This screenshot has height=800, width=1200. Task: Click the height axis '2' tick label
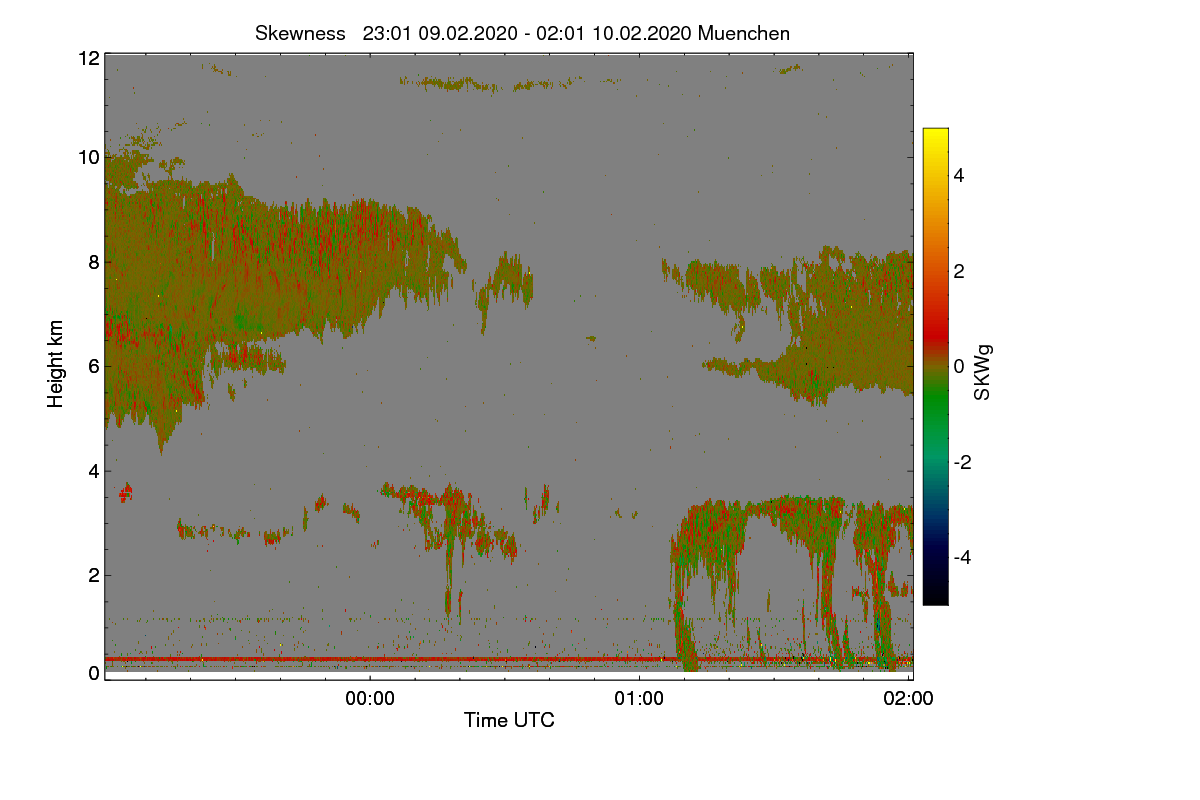tap(94, 574)
